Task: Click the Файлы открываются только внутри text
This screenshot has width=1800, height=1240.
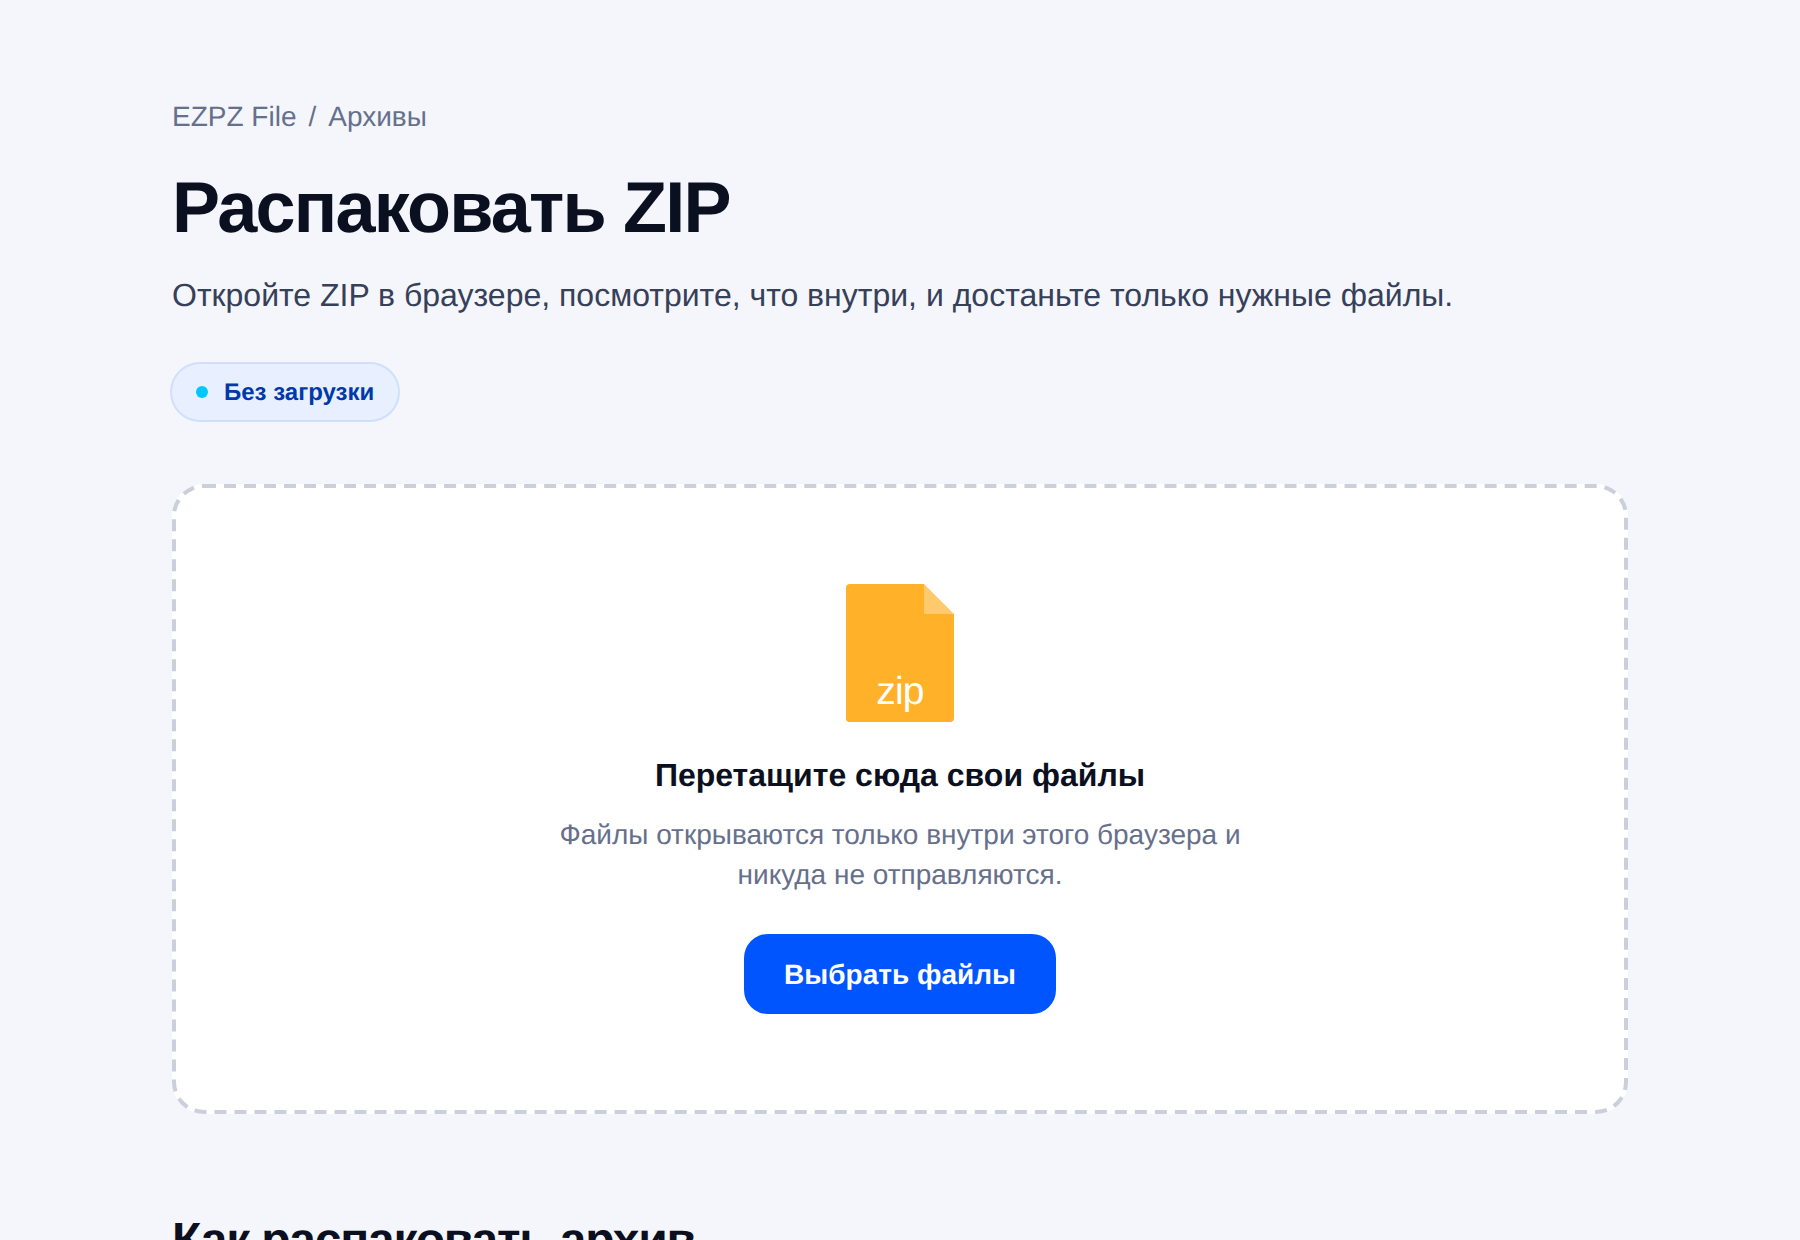Action: (900, 855)
